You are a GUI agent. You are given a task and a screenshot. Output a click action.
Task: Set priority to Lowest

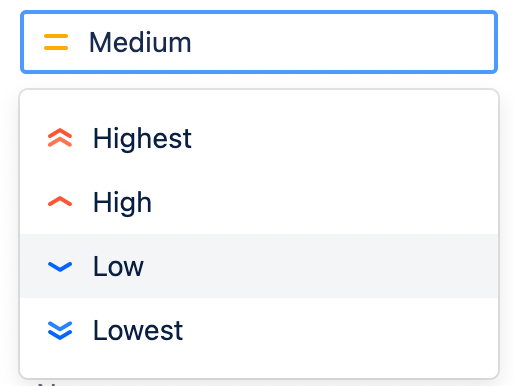click(259, 330)
